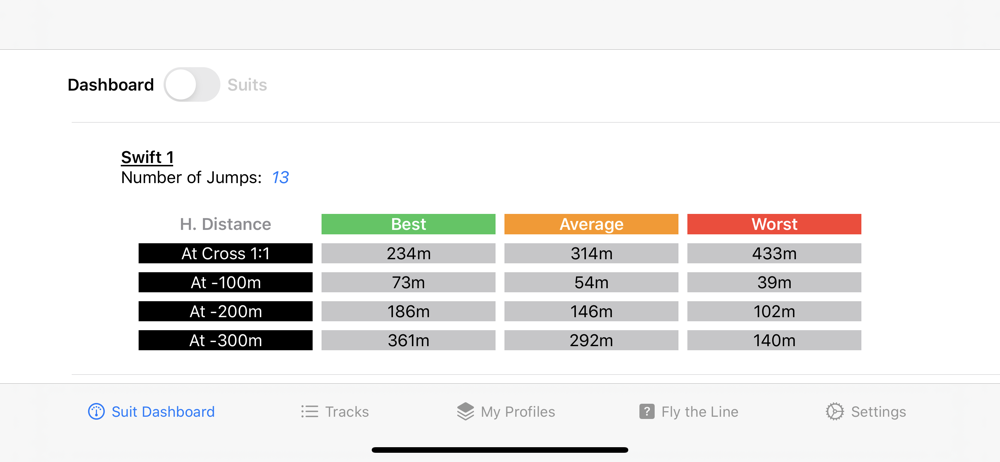Select the At Cross 1:1 row label

coord(226,253)
